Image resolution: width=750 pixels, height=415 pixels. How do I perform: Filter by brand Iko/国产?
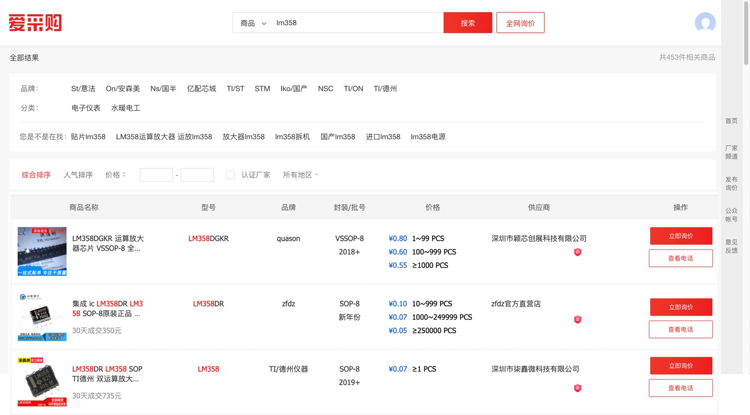[294, 88]
